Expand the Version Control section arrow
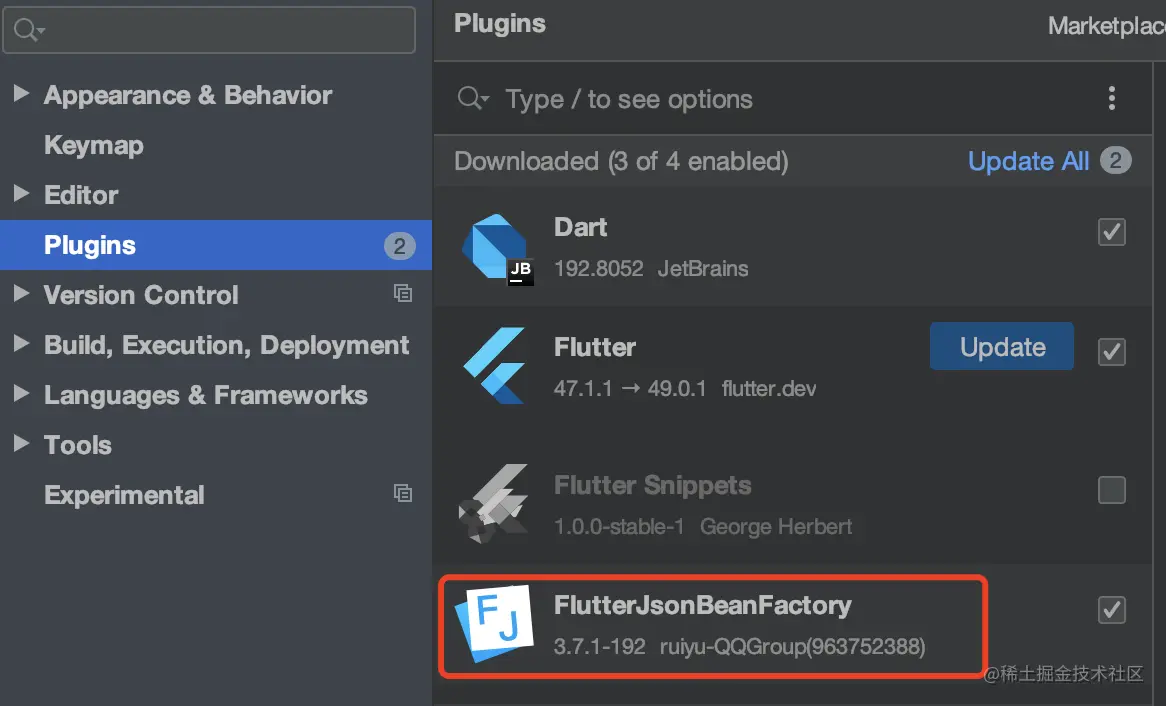Viewport: 1166px width, 706px height. [x=22, y=293]
